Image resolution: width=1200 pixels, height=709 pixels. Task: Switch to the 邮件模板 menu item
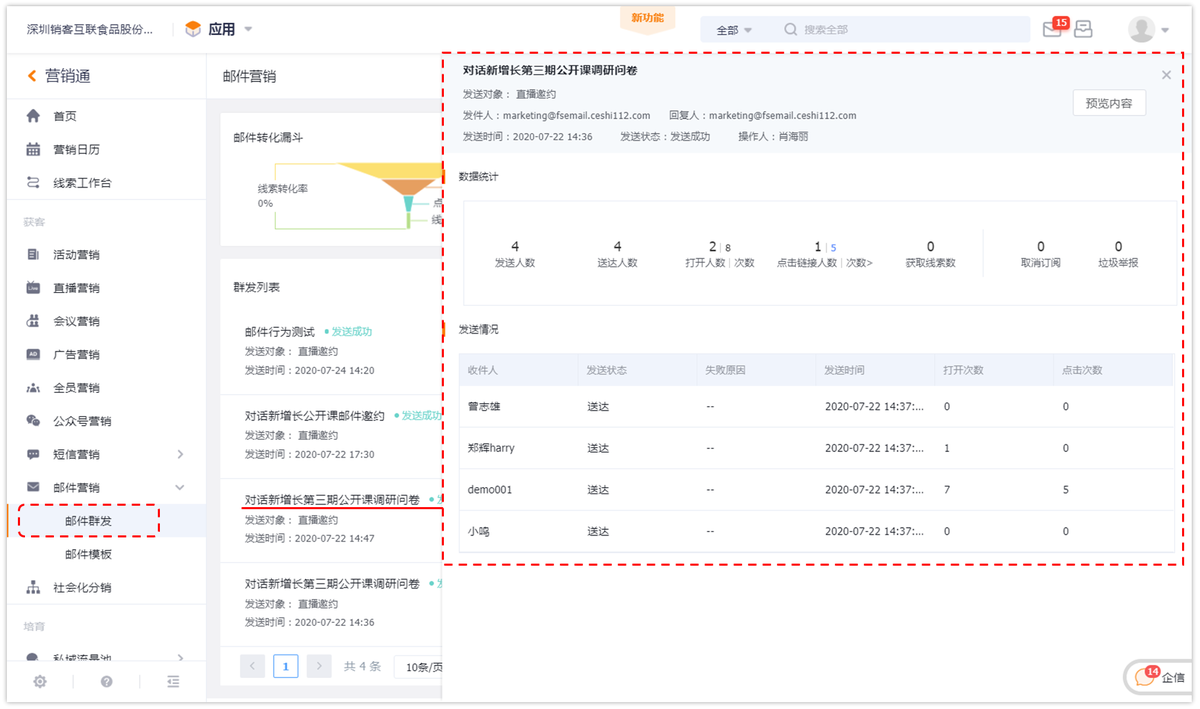89,552
